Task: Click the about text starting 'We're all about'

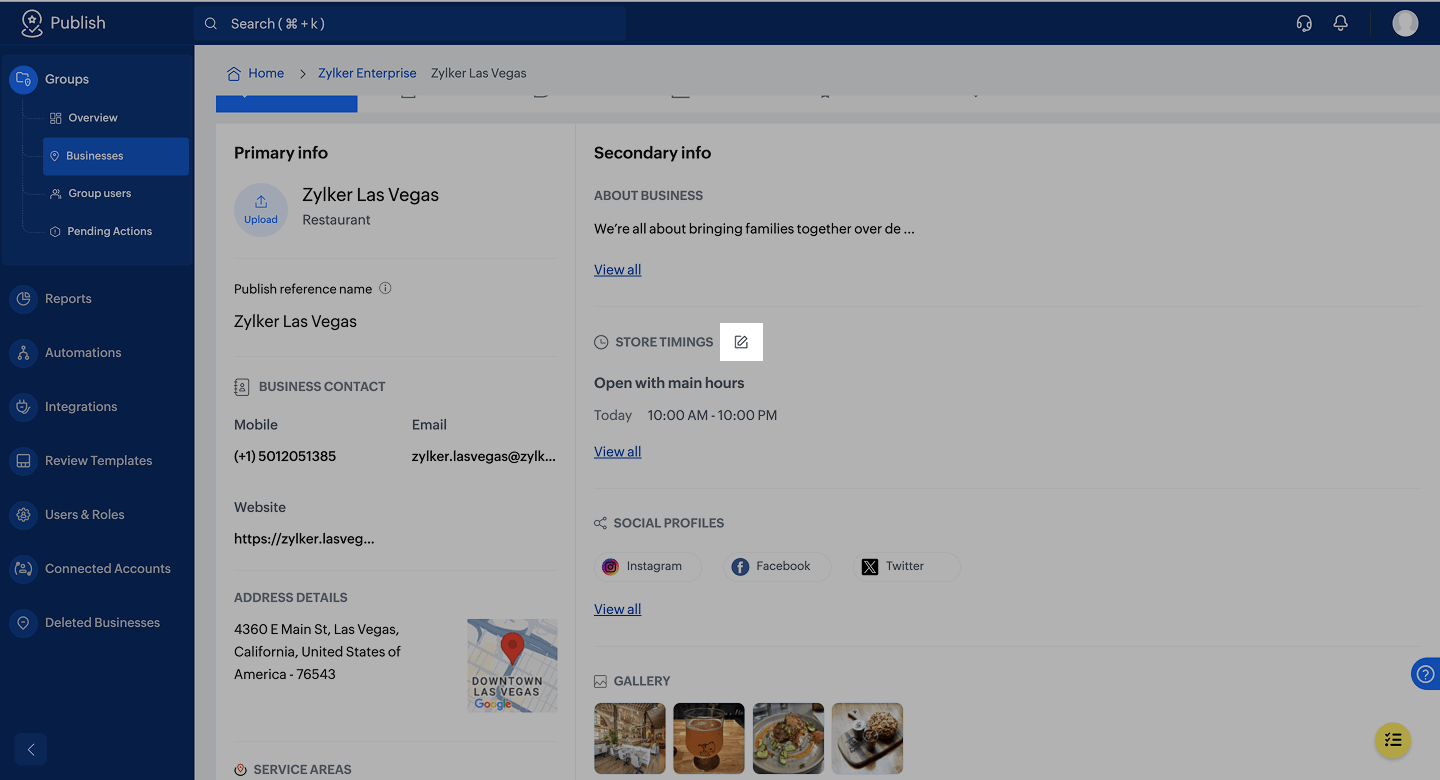Action: [754, 229]
